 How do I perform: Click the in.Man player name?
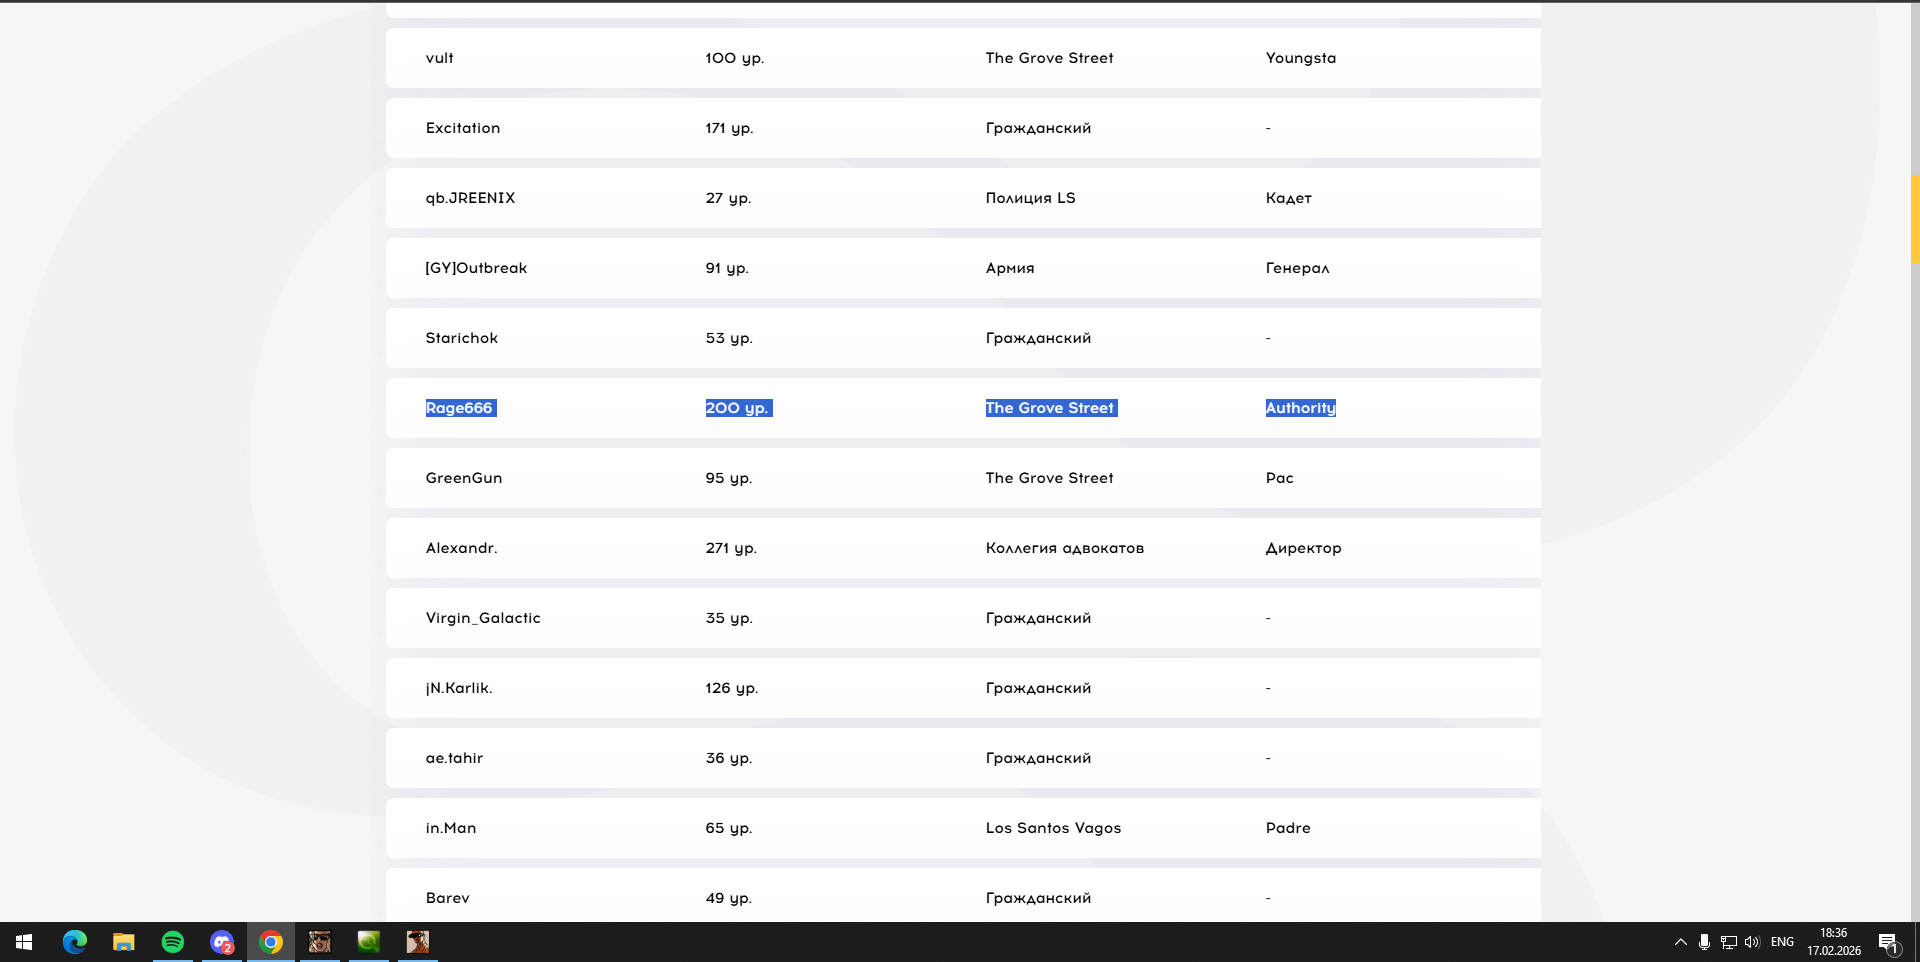[x=451, y=828]
